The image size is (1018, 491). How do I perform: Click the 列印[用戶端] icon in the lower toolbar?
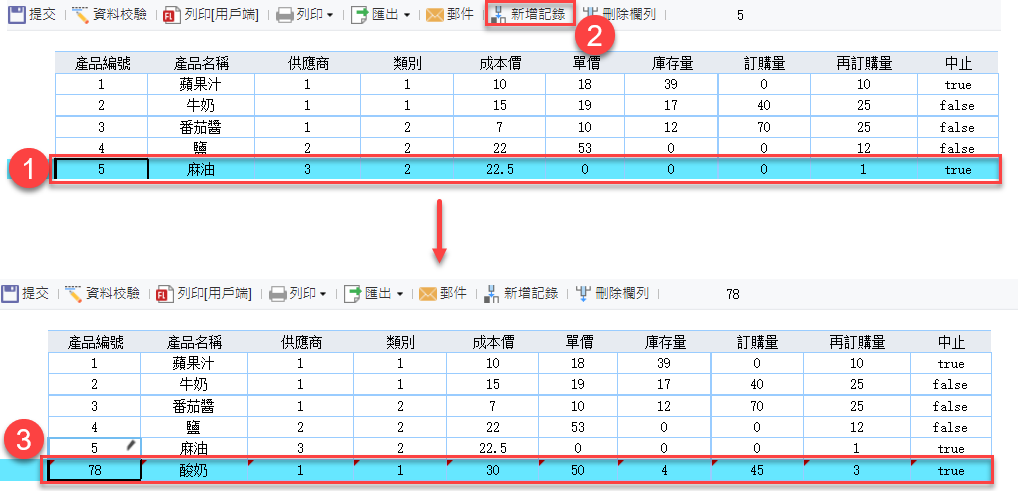(x=164, y=295)
